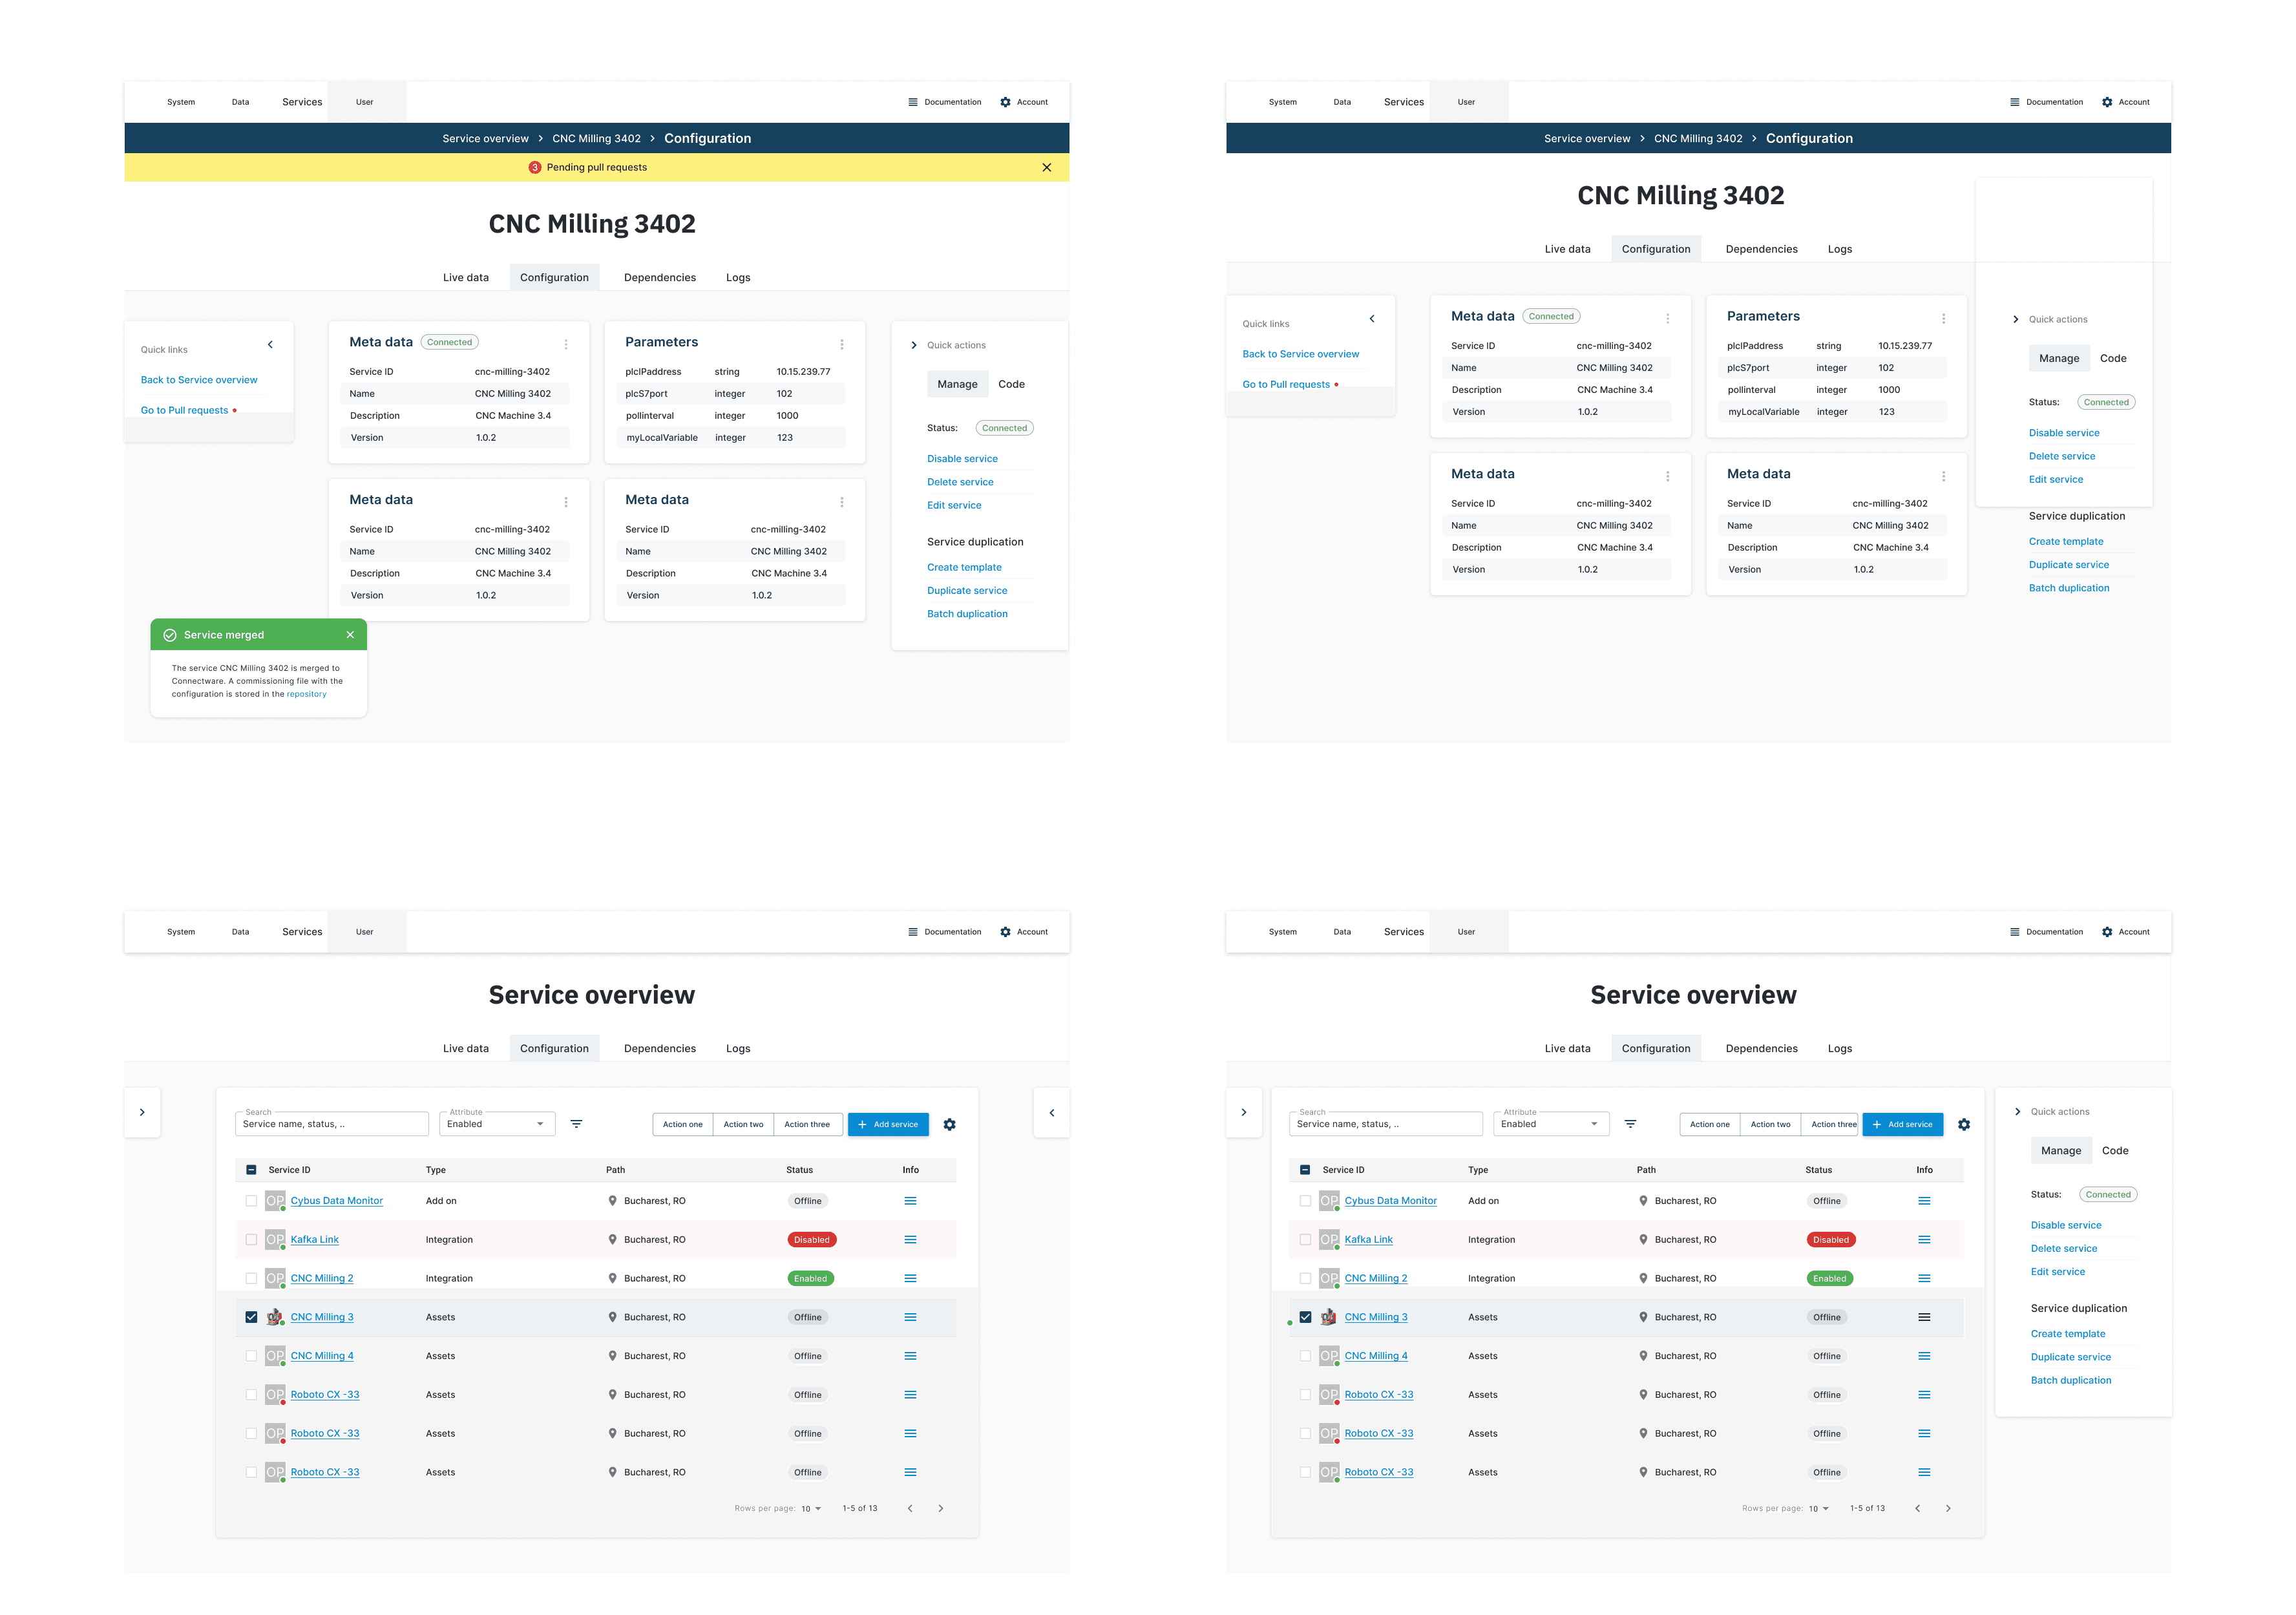Open Documentation icon in top-right frame header

click(x=2014, y=102)
